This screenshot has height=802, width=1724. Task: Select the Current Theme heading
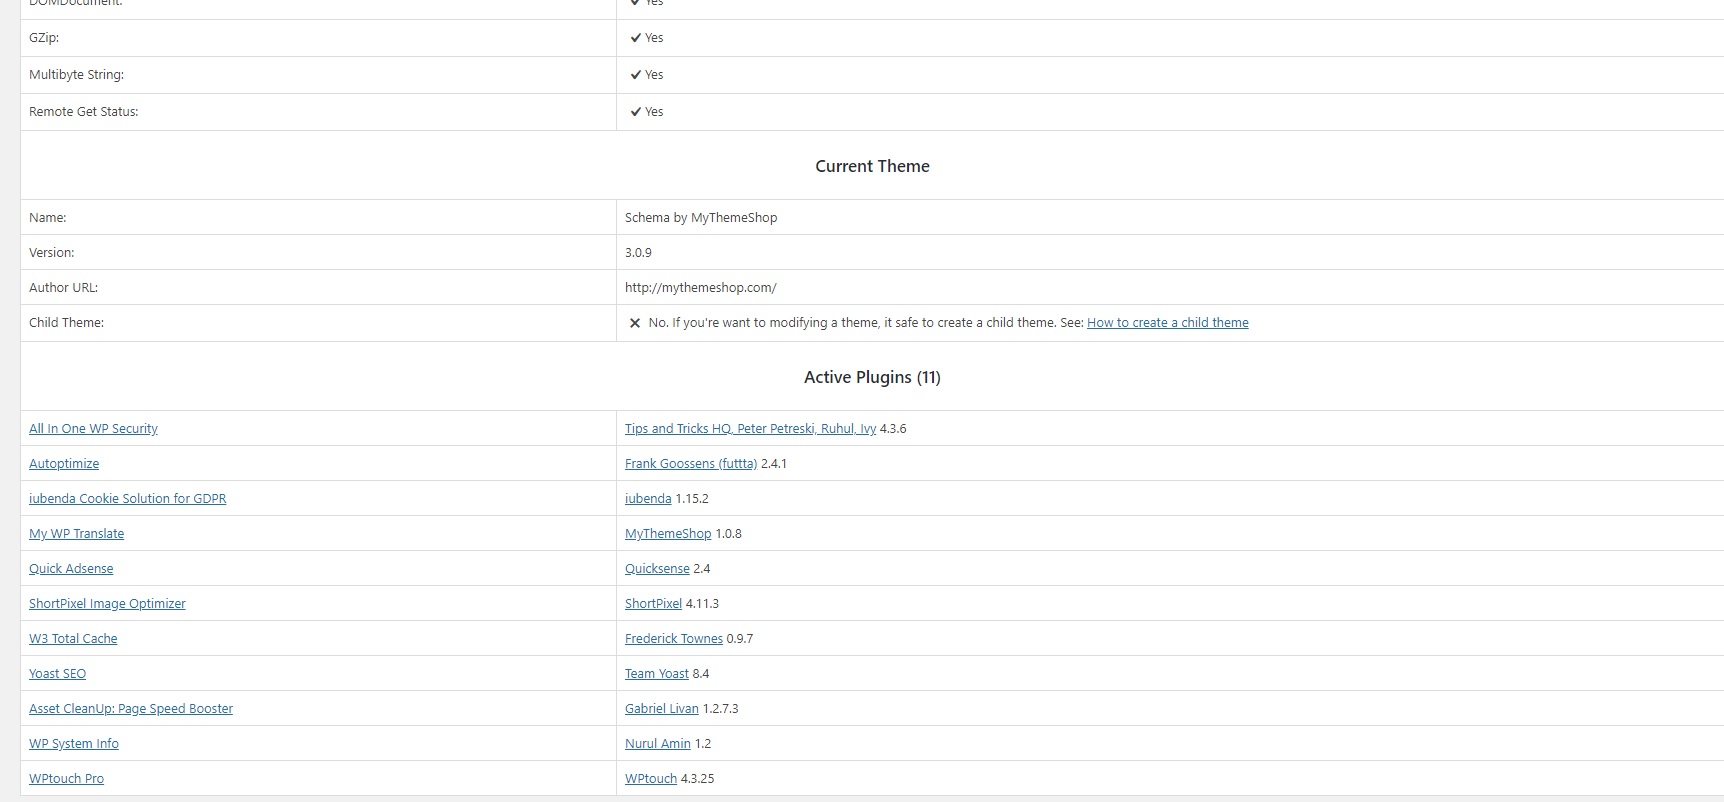pos(872,166)
